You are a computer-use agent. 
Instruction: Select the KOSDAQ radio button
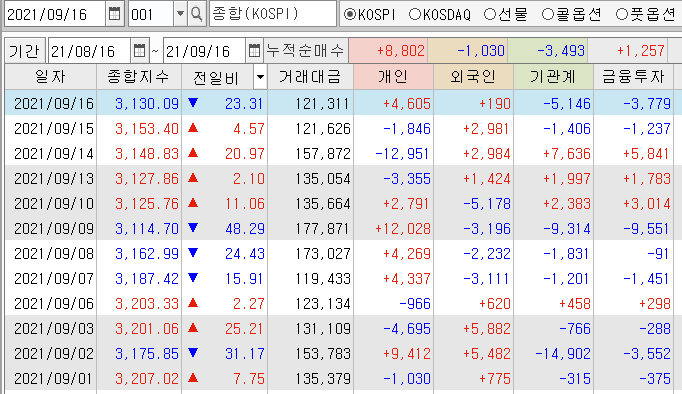(x=415, y=14)
